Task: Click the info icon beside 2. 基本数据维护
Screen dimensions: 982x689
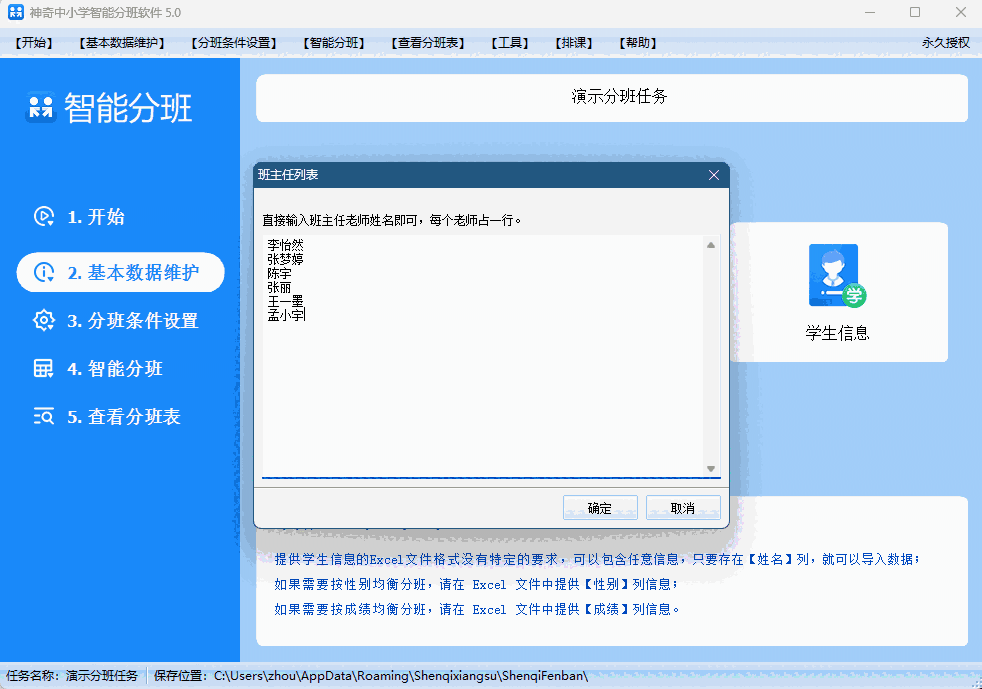Action: point(45,272)
